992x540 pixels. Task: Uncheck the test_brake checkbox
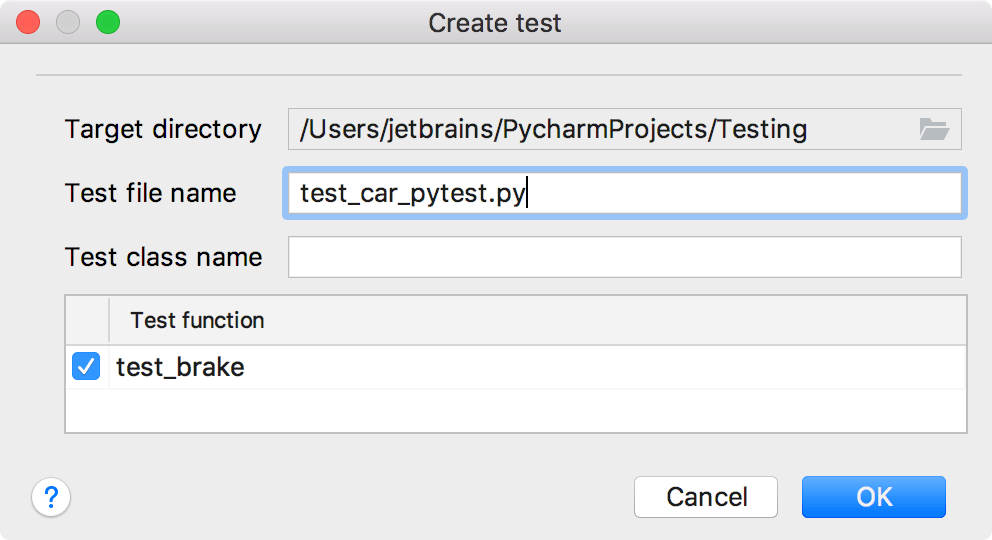click(86, 366)
